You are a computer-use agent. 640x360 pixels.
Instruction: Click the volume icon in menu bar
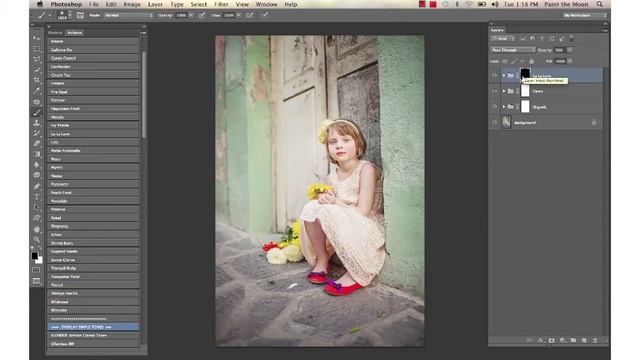(495, 4)
